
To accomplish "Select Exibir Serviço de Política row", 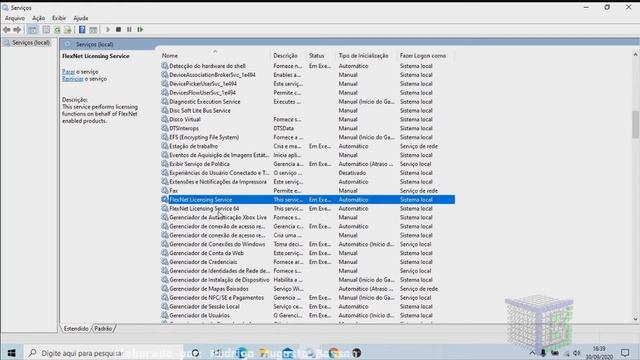I will pos(308,164).
